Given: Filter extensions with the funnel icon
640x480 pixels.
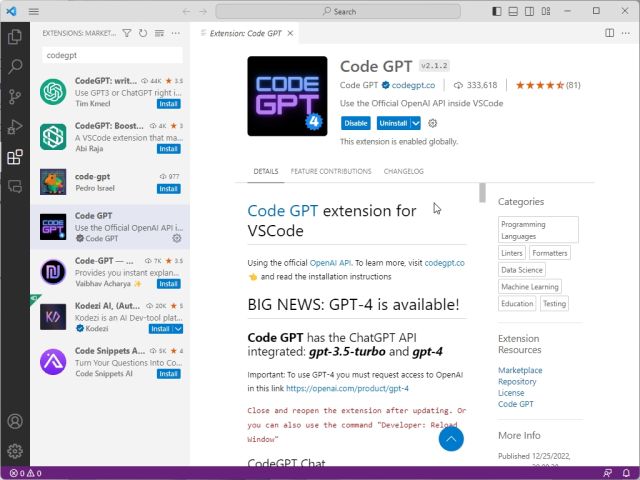Looking at the screenshot, I should point(127,33).
